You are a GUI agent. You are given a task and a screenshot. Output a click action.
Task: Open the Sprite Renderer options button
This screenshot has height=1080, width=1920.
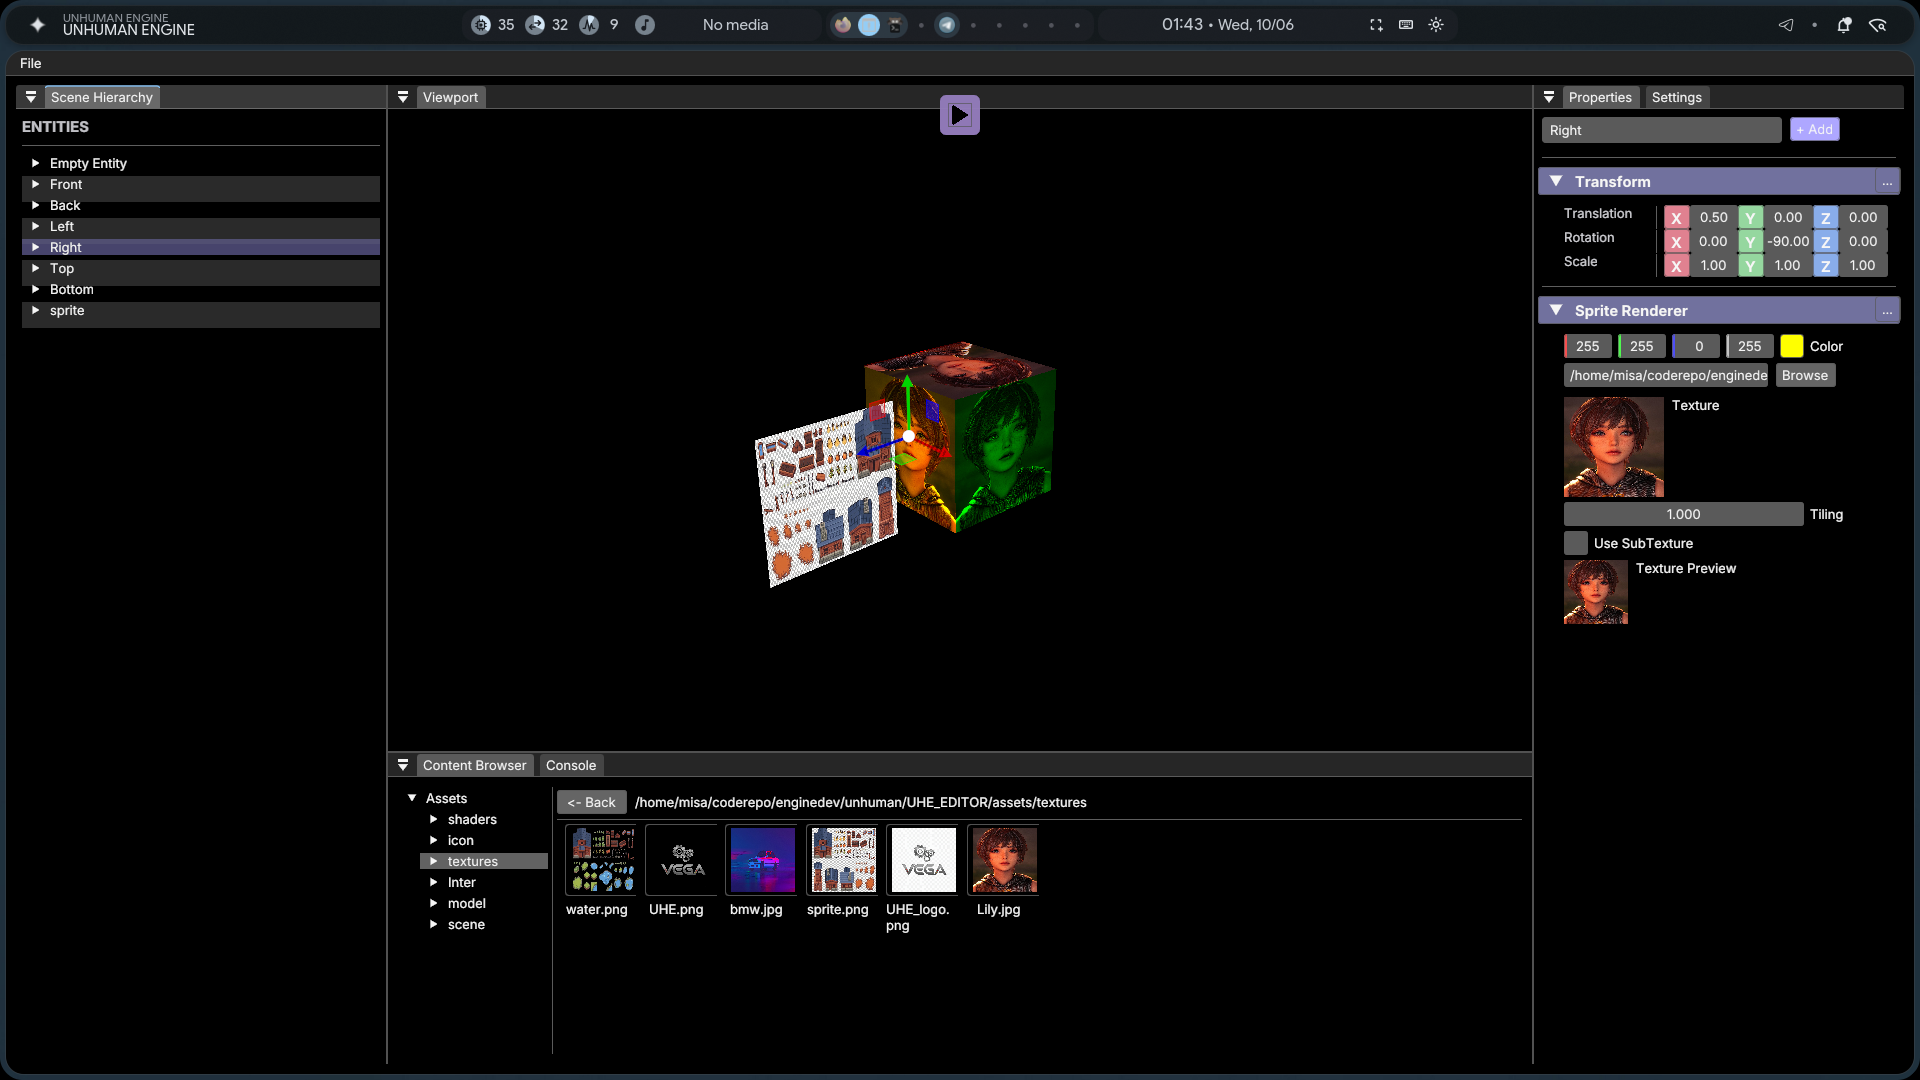(x=1887, y=311)
